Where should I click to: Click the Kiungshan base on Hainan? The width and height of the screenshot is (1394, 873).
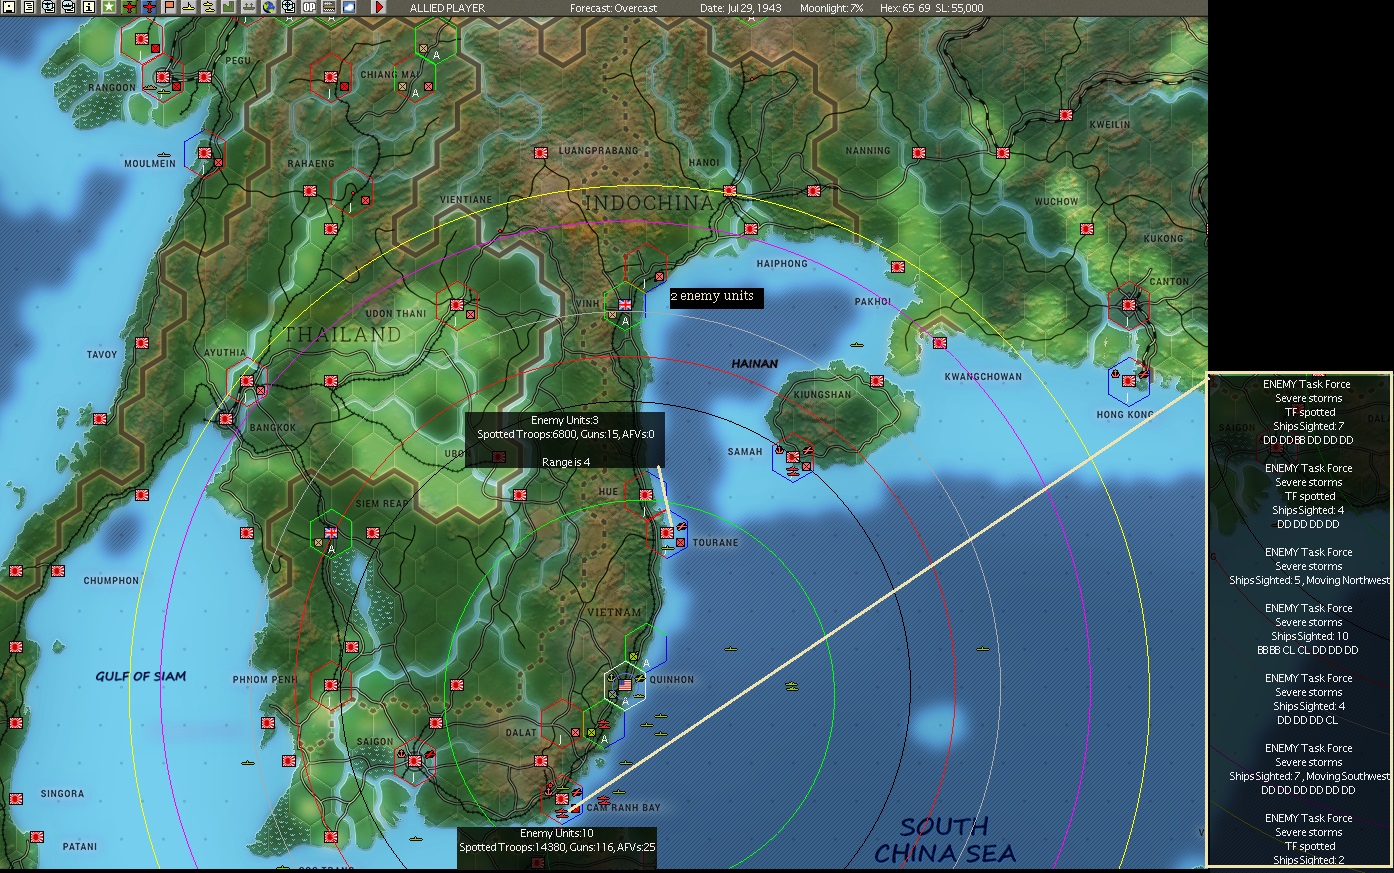(877, 381)
